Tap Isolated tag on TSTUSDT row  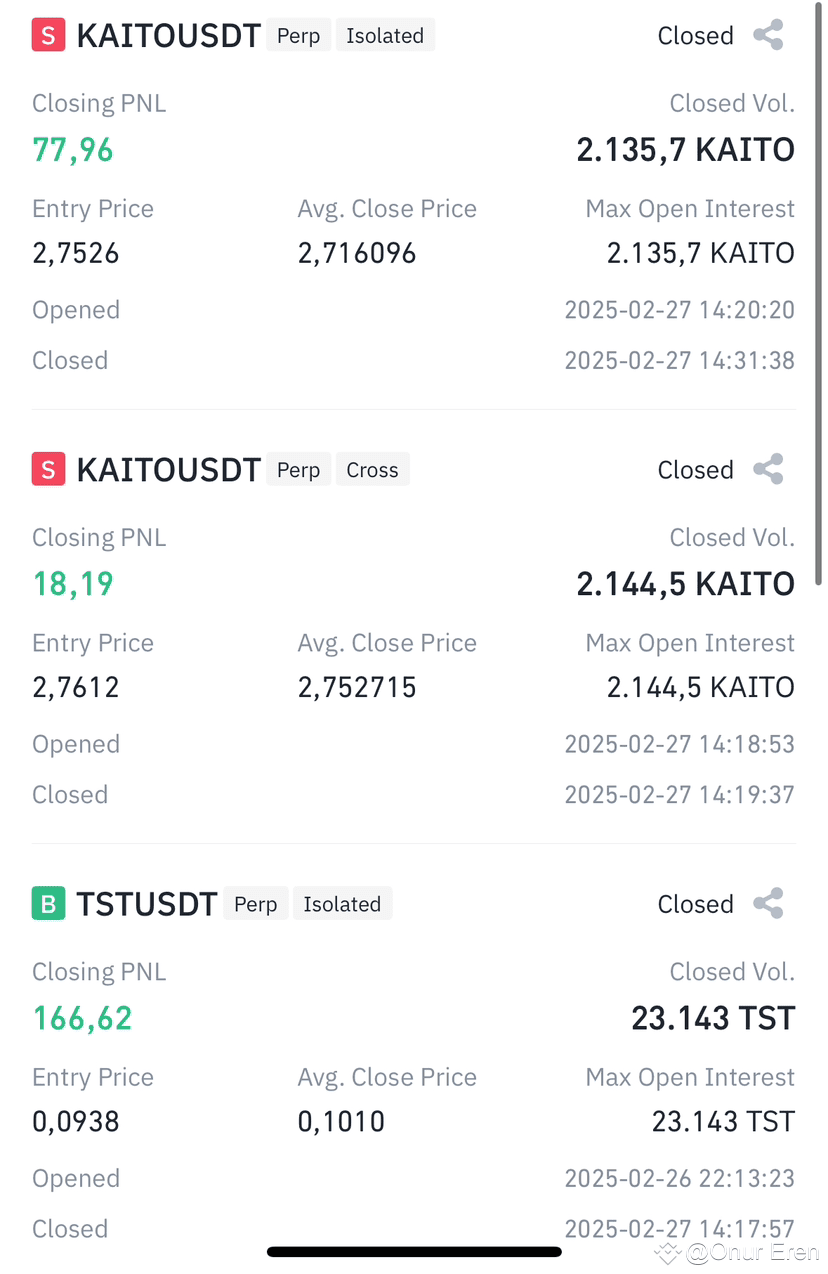(342, 904)
